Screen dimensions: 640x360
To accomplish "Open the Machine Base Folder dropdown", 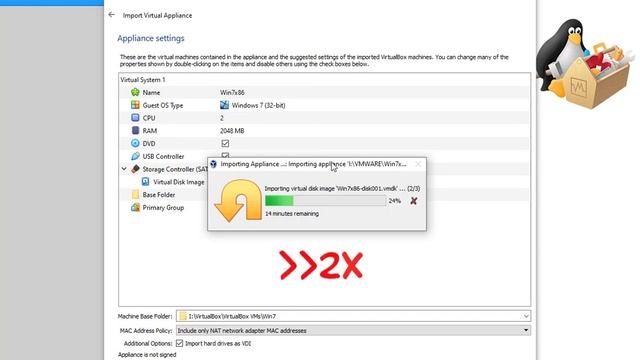I will [526, 316].
